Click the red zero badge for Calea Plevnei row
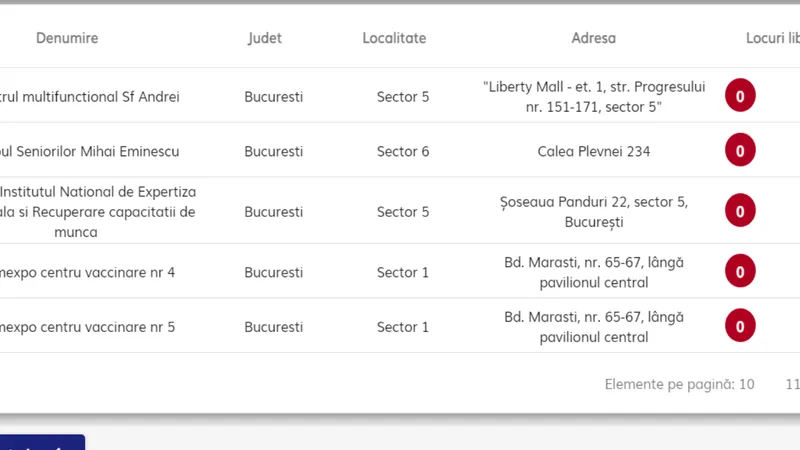The height and width of the screenshot is (450, 800). click(x=740, y=150)
